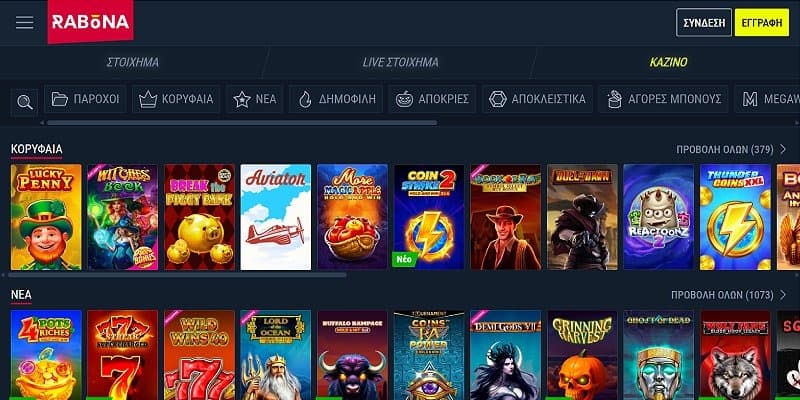Switch to the ΣΤΟΙΧΗΜΑ tab
Viewport: 800px width, 400px height.
point(133,62)
